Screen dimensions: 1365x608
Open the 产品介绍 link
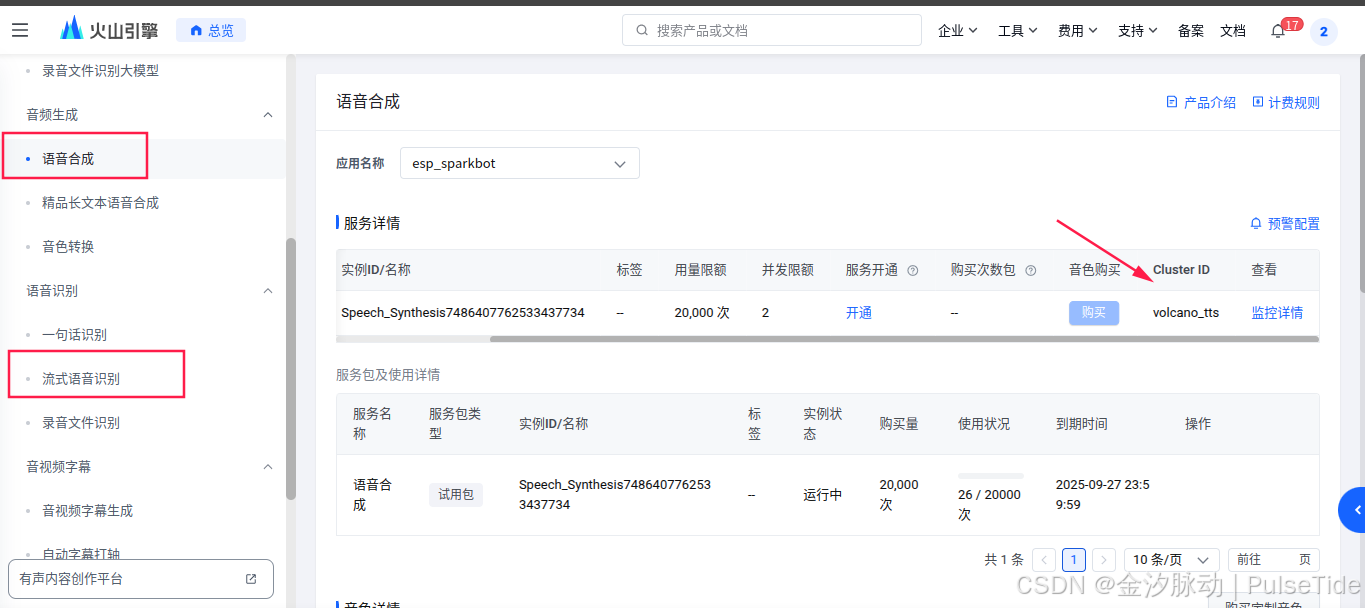pyautogui.click(x=1201, y=102)
